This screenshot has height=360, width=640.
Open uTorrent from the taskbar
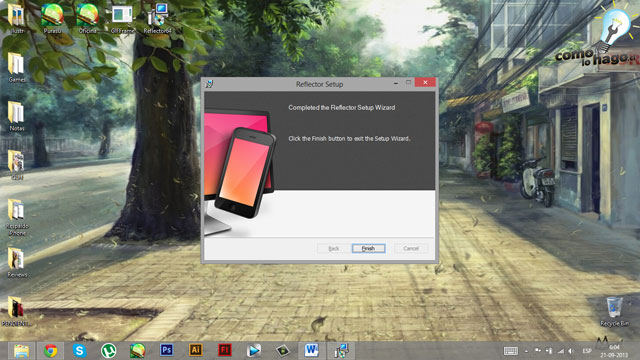click(109, 351)
